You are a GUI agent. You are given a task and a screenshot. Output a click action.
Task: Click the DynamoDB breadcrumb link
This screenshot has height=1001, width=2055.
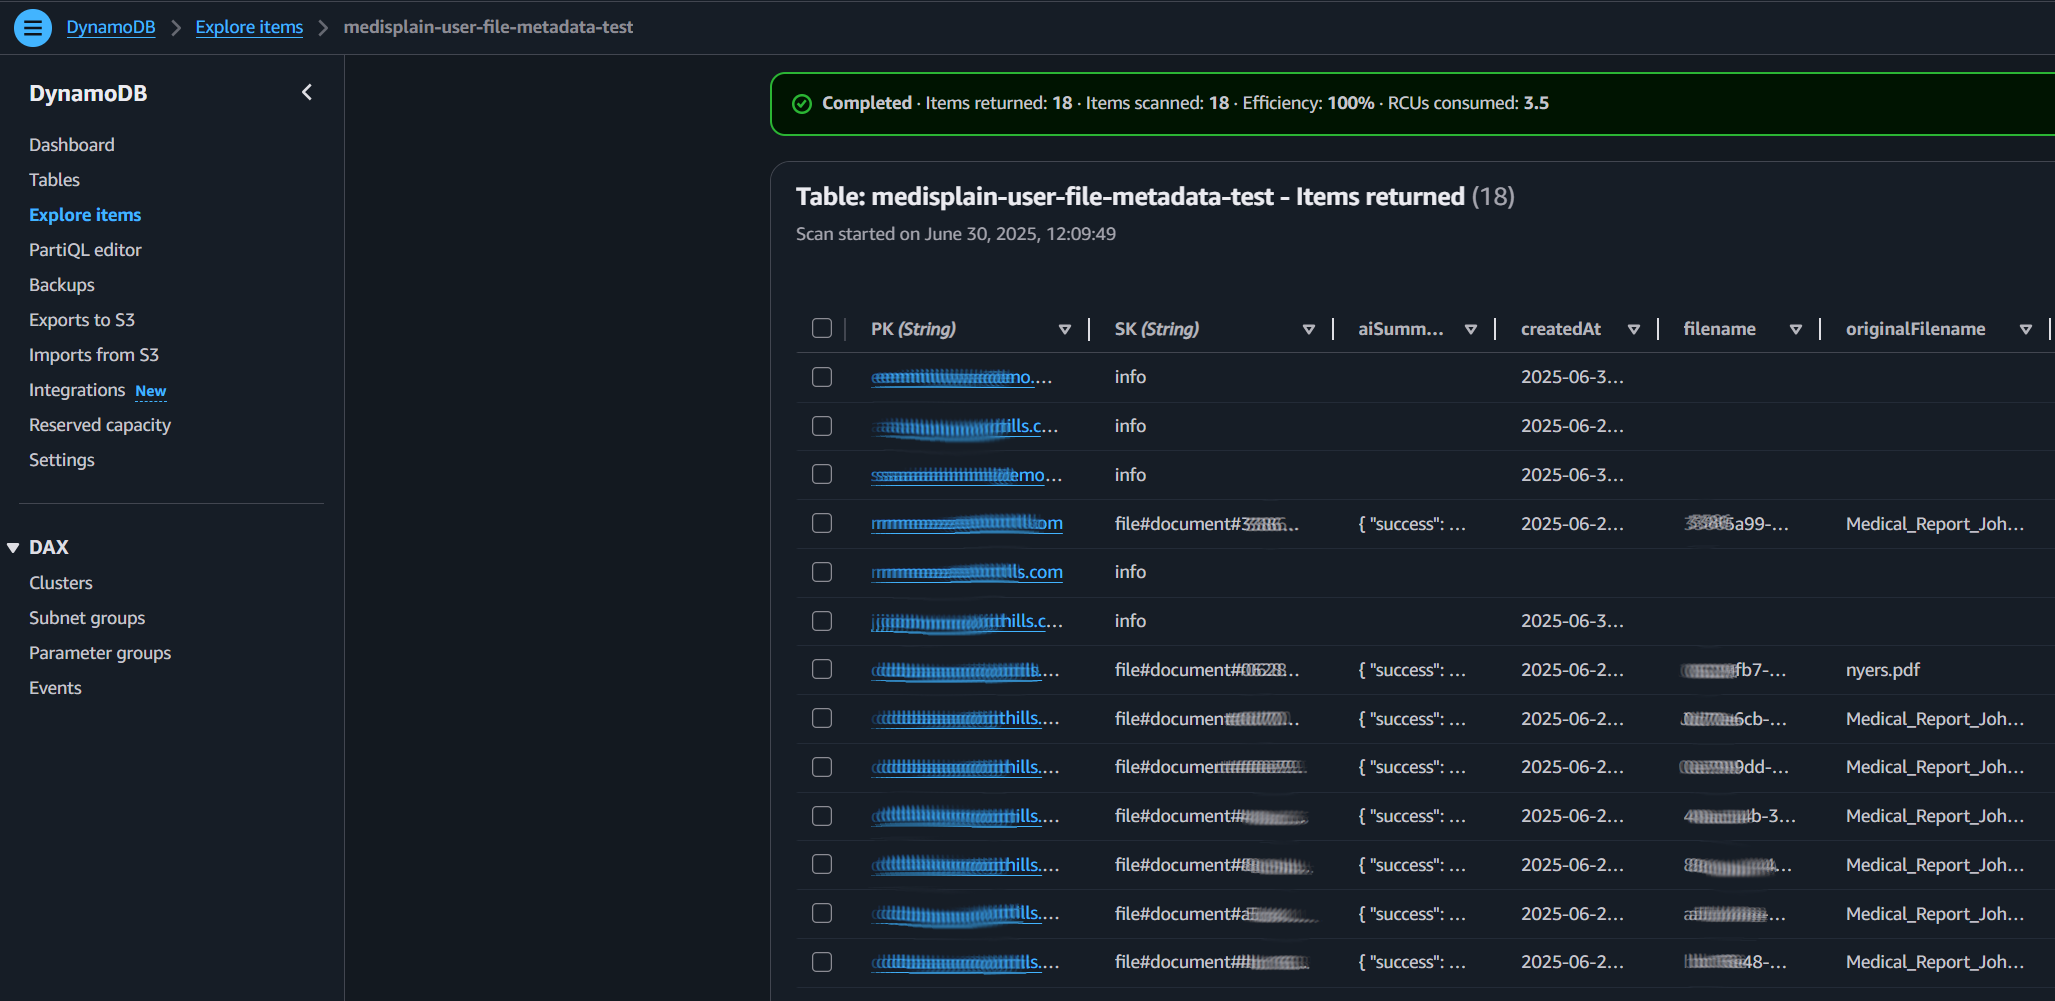pyautogui.click(x=111, y=27)
